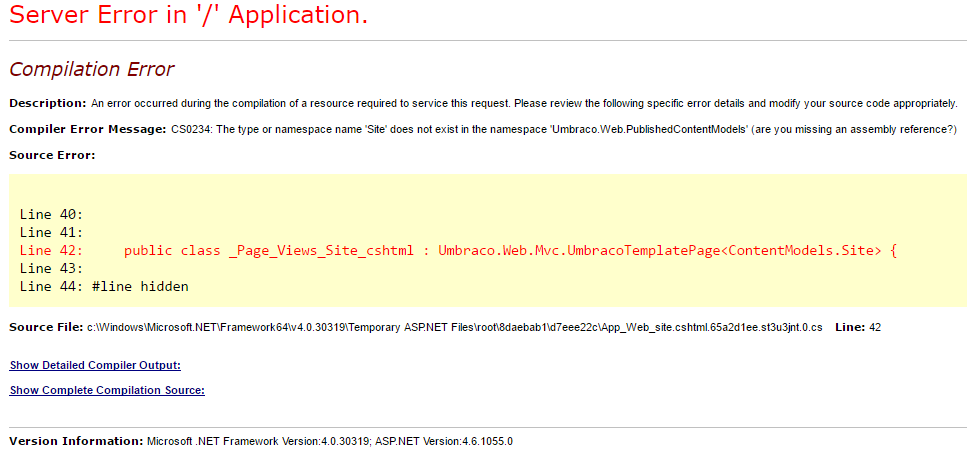Open the Show Complete Compilation Source link
The height and width of the screenshot is (455, 967).
pyautogui.click(x=107, y=390)
